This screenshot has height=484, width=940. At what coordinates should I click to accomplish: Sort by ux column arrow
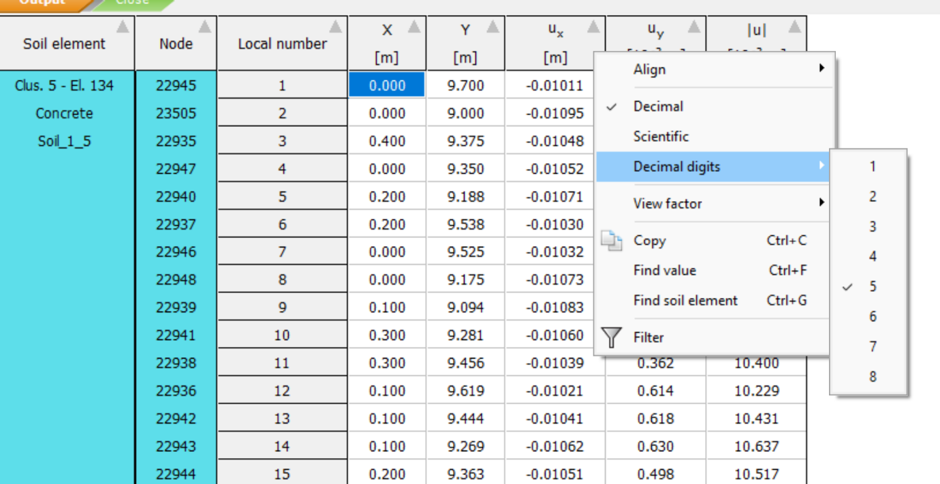click(x=593, y=26)
